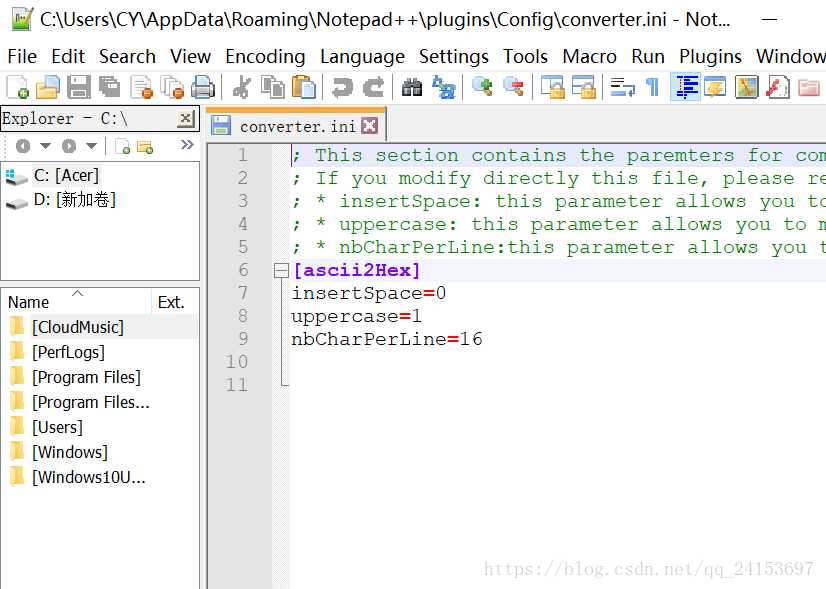Open the View menu
Image resolution: width=826 pixels, height=589 pixels.
190,56
